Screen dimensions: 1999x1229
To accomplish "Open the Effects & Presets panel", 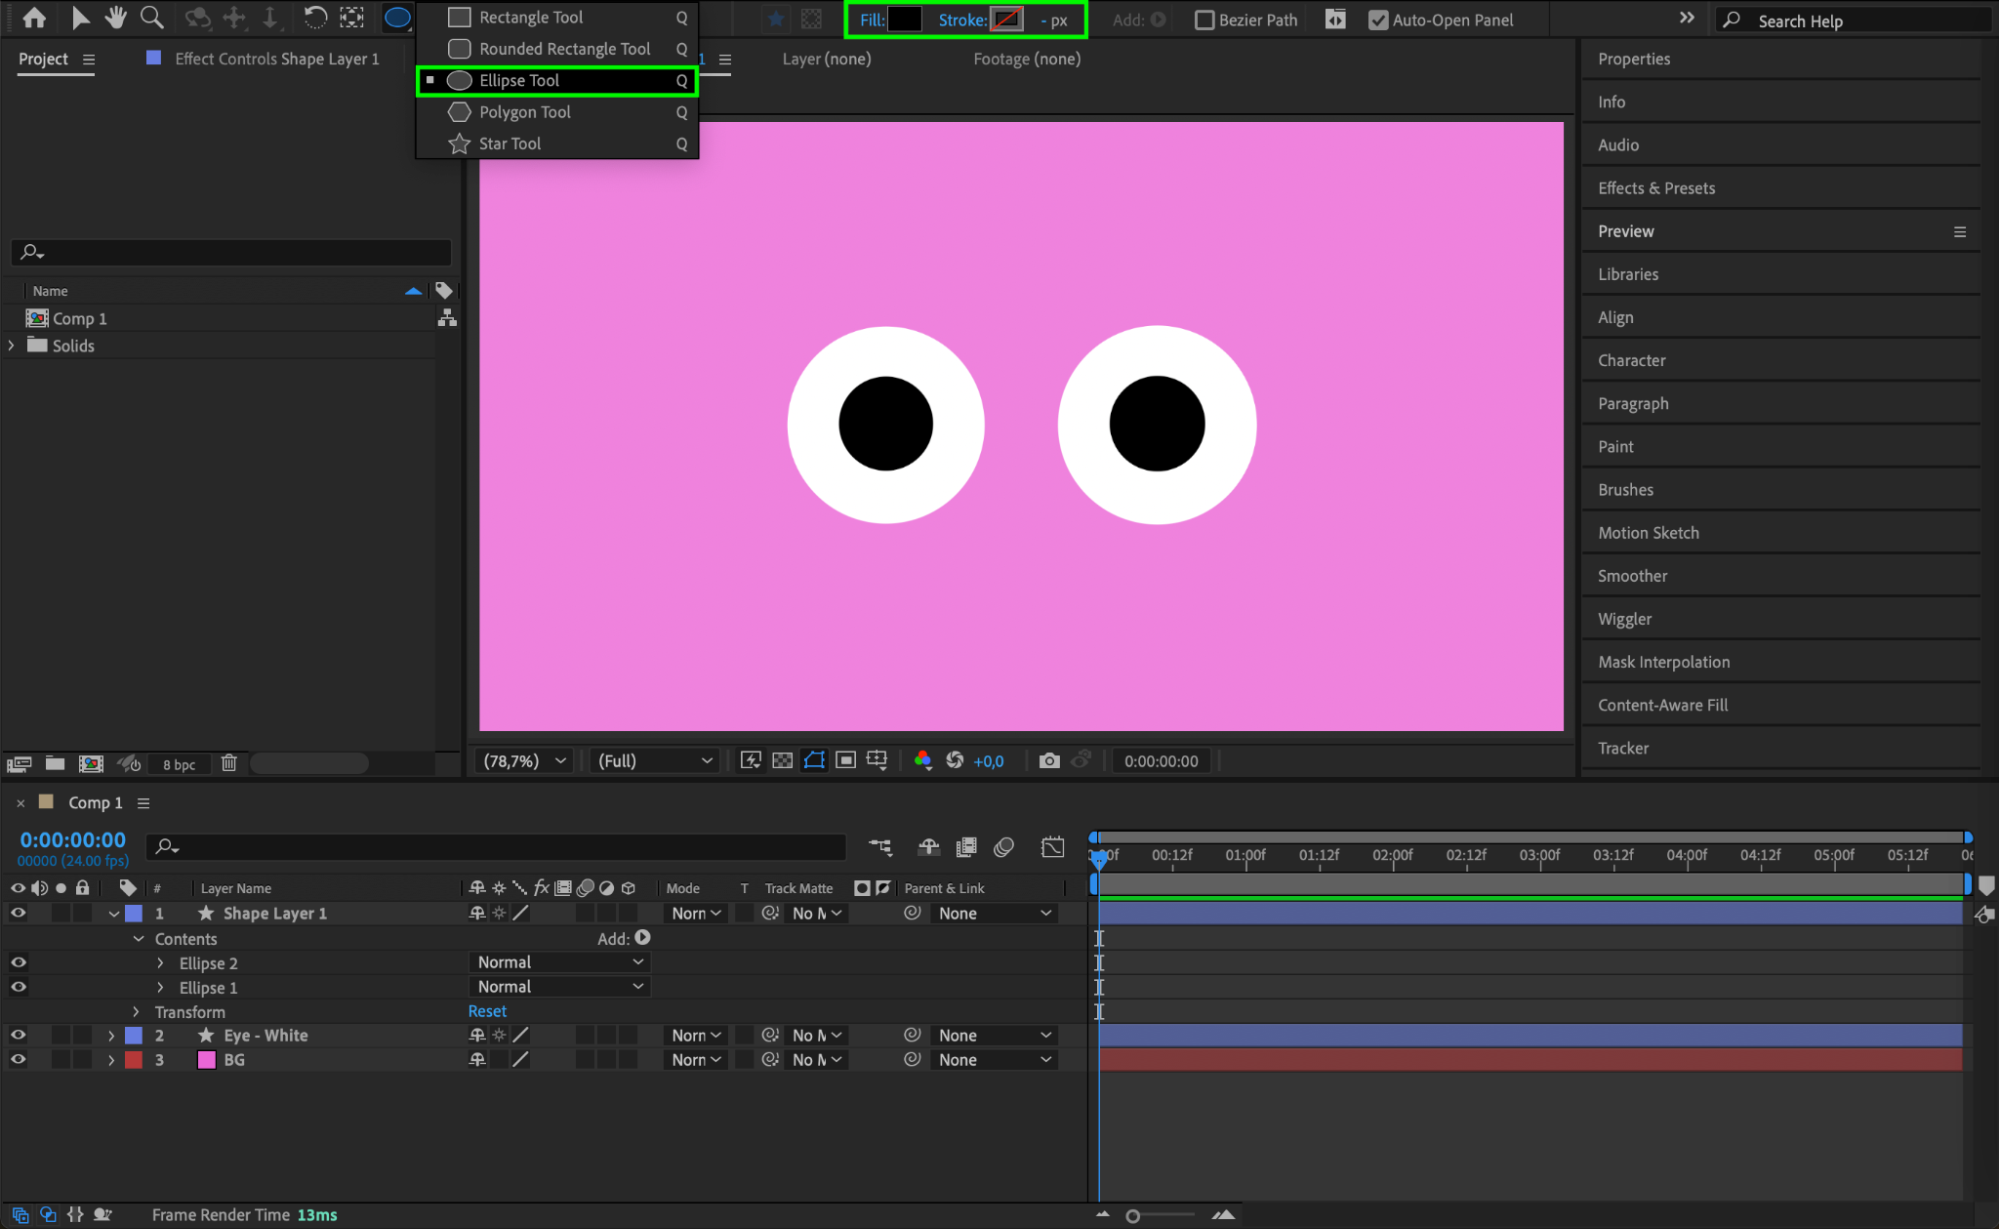I will click(1656, 188).
